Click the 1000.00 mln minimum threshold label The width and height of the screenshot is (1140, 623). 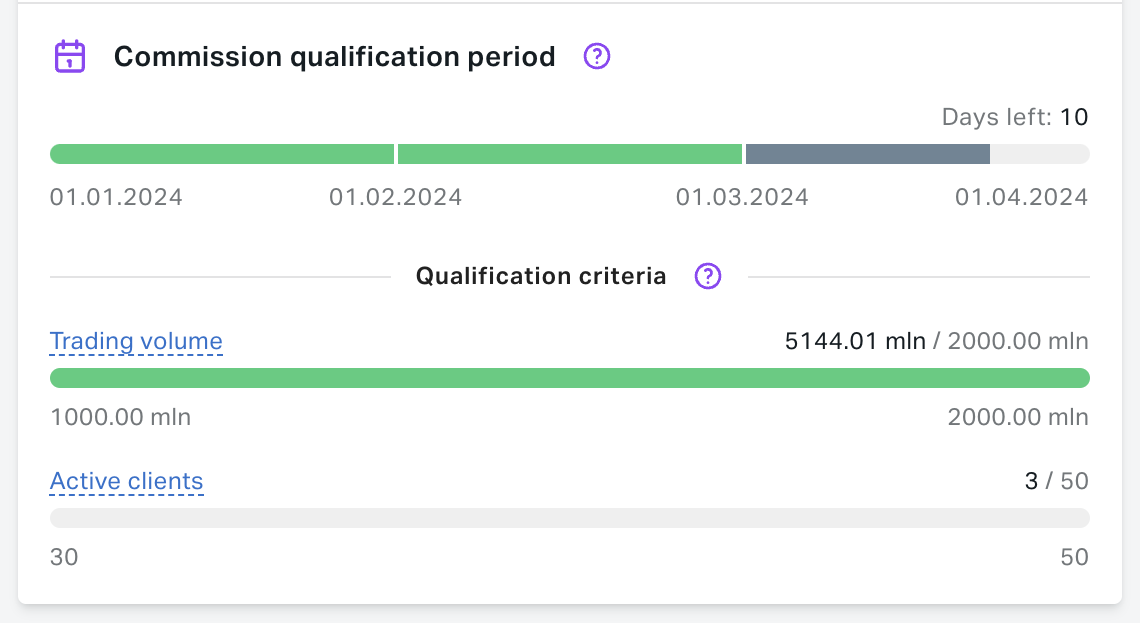coord(120,417)
